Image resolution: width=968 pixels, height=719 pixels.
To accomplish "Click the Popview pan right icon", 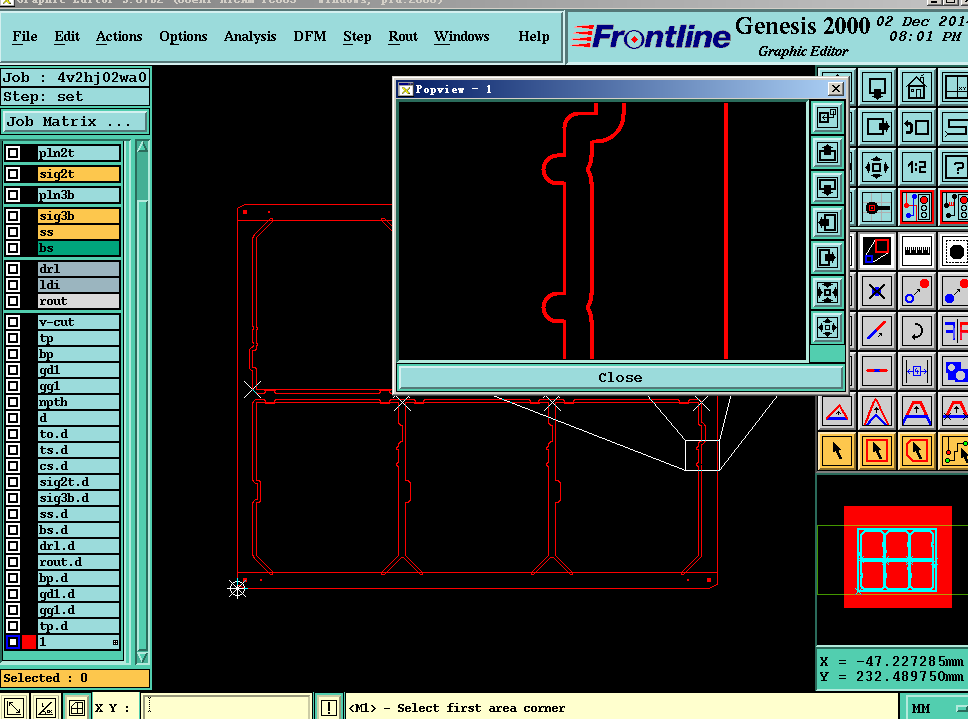I will (827, 257).
